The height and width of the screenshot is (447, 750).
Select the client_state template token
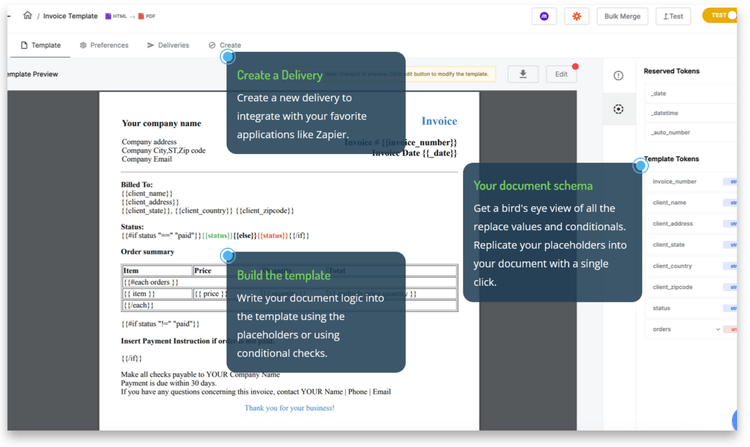coord(691,245)
